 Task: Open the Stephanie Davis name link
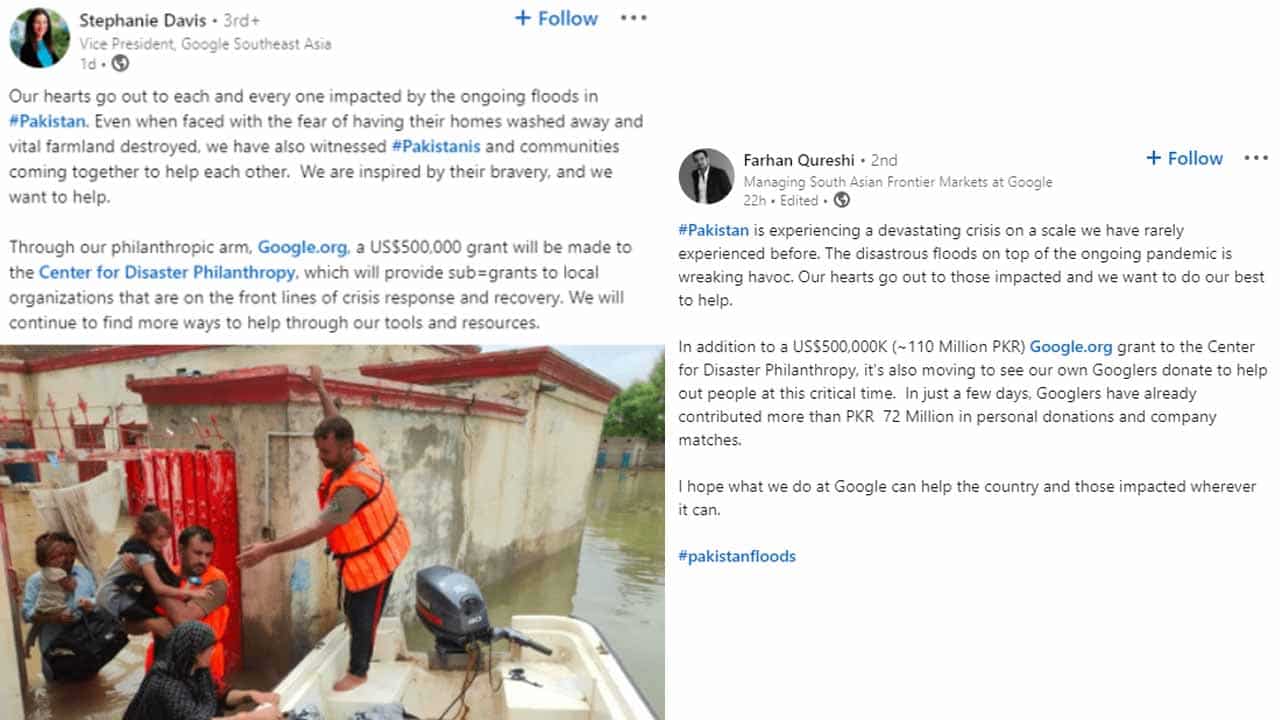[142, 20]
